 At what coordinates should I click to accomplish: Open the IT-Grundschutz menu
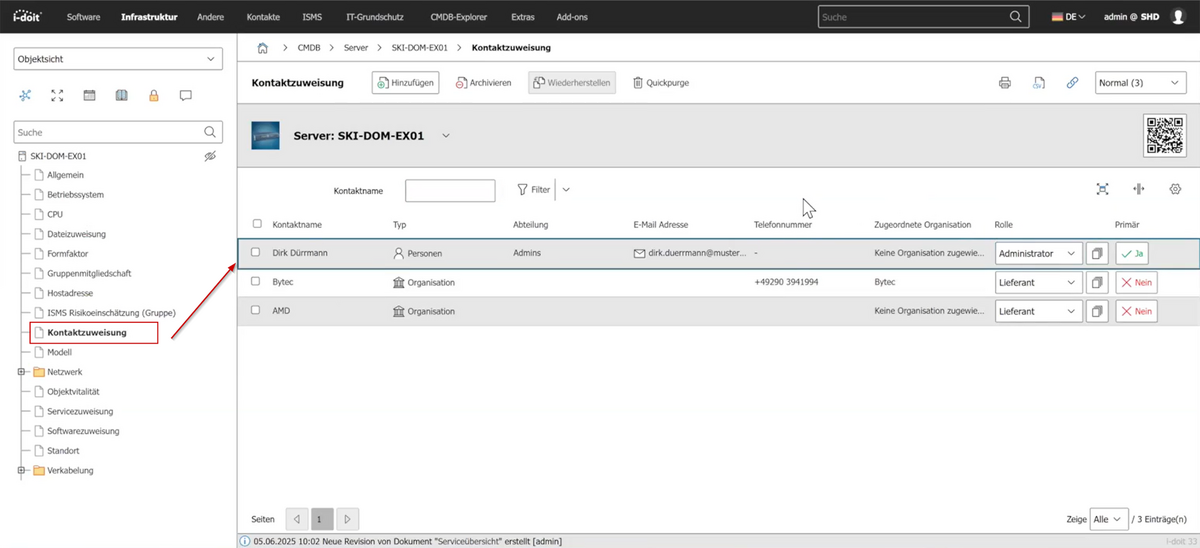pos(374,17)
